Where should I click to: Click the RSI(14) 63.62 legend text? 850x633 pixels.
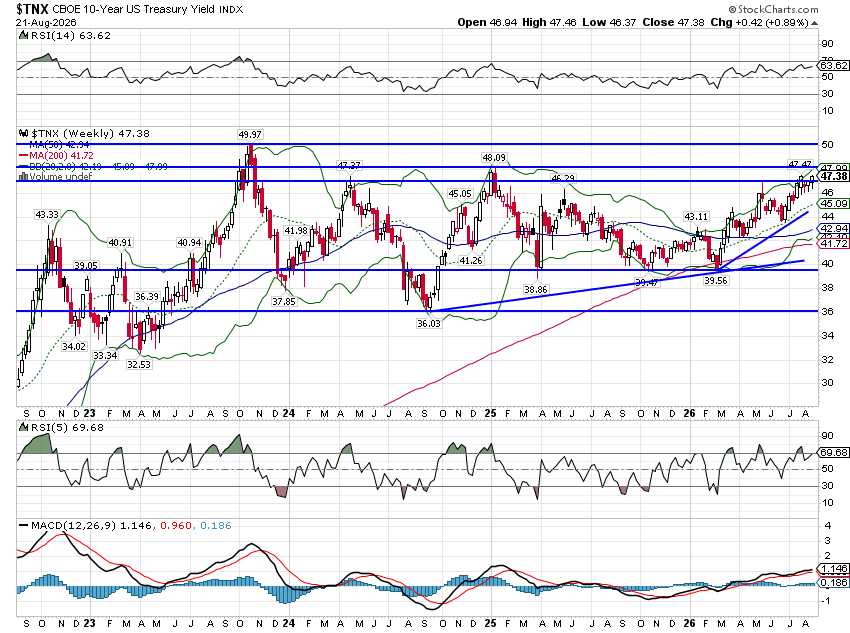70,35
